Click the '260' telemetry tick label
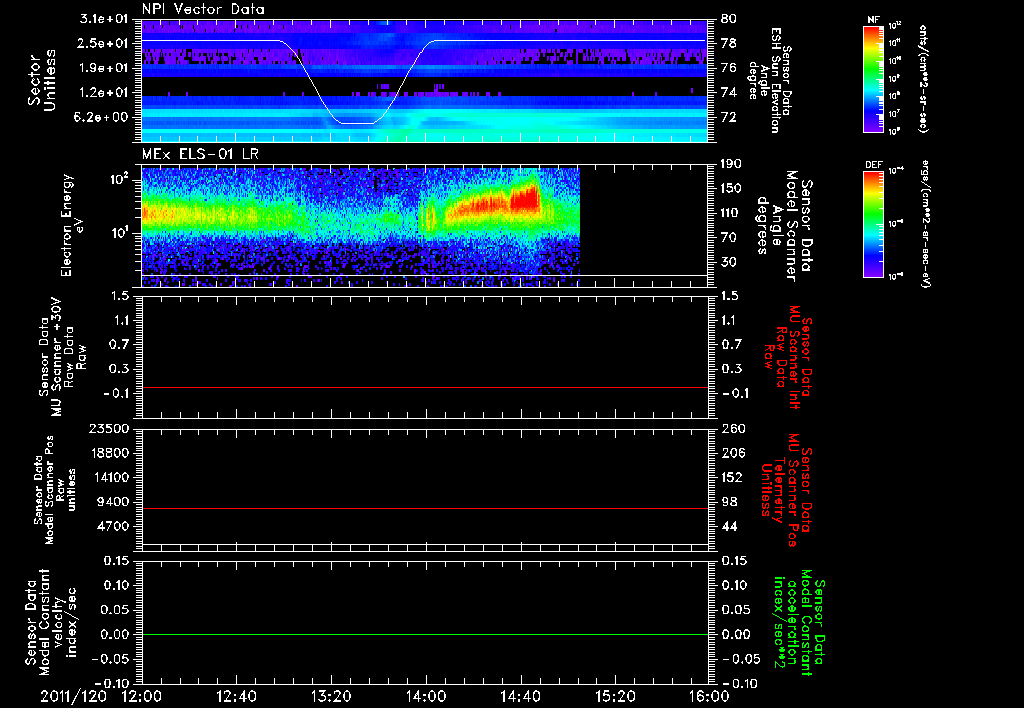 pyautogui.click(x=732, y=428)
